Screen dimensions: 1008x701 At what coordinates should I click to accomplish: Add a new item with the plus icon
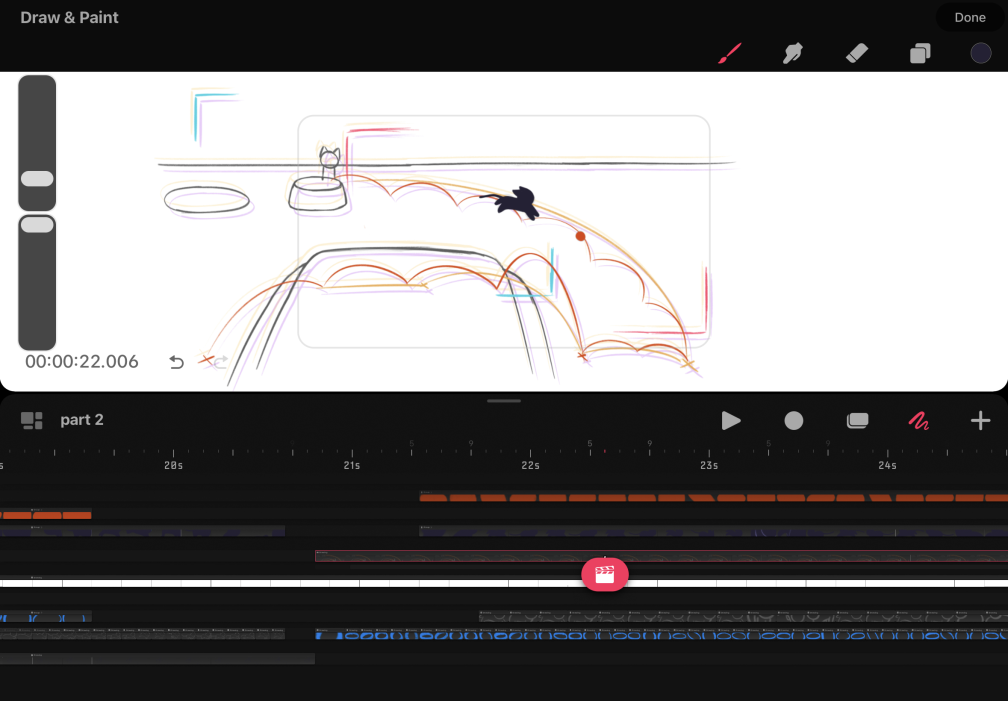click(980, 421)
